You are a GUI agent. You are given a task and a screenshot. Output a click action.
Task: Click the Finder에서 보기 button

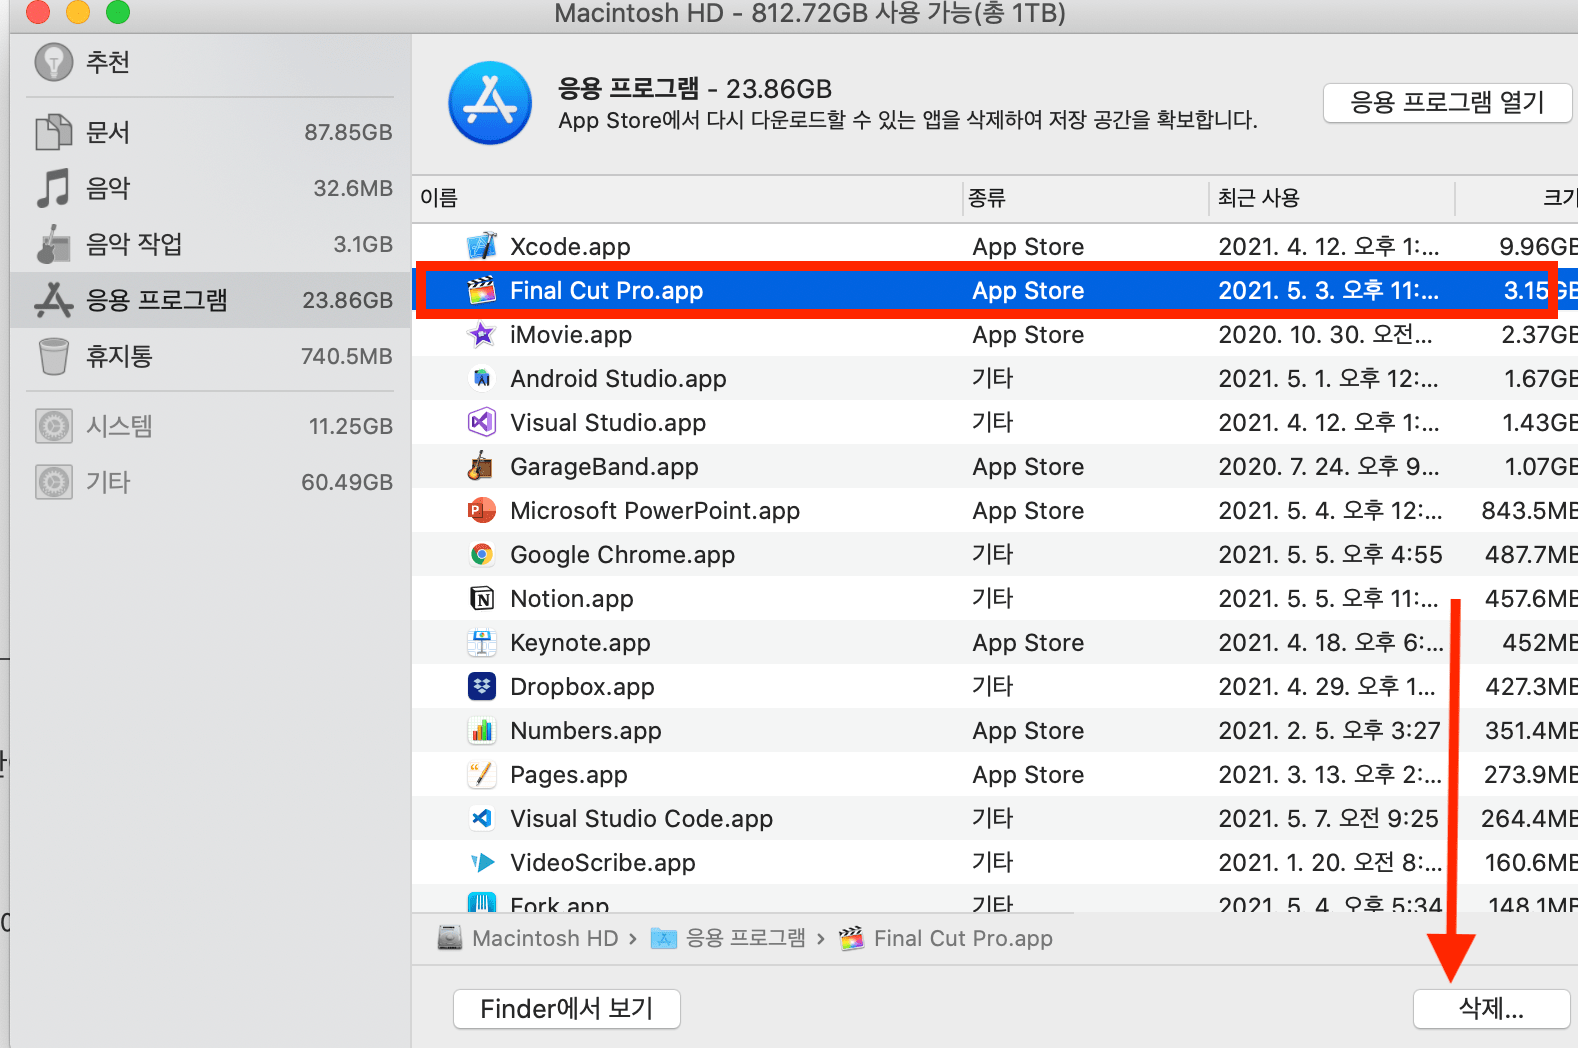(x=567, y=1009)
